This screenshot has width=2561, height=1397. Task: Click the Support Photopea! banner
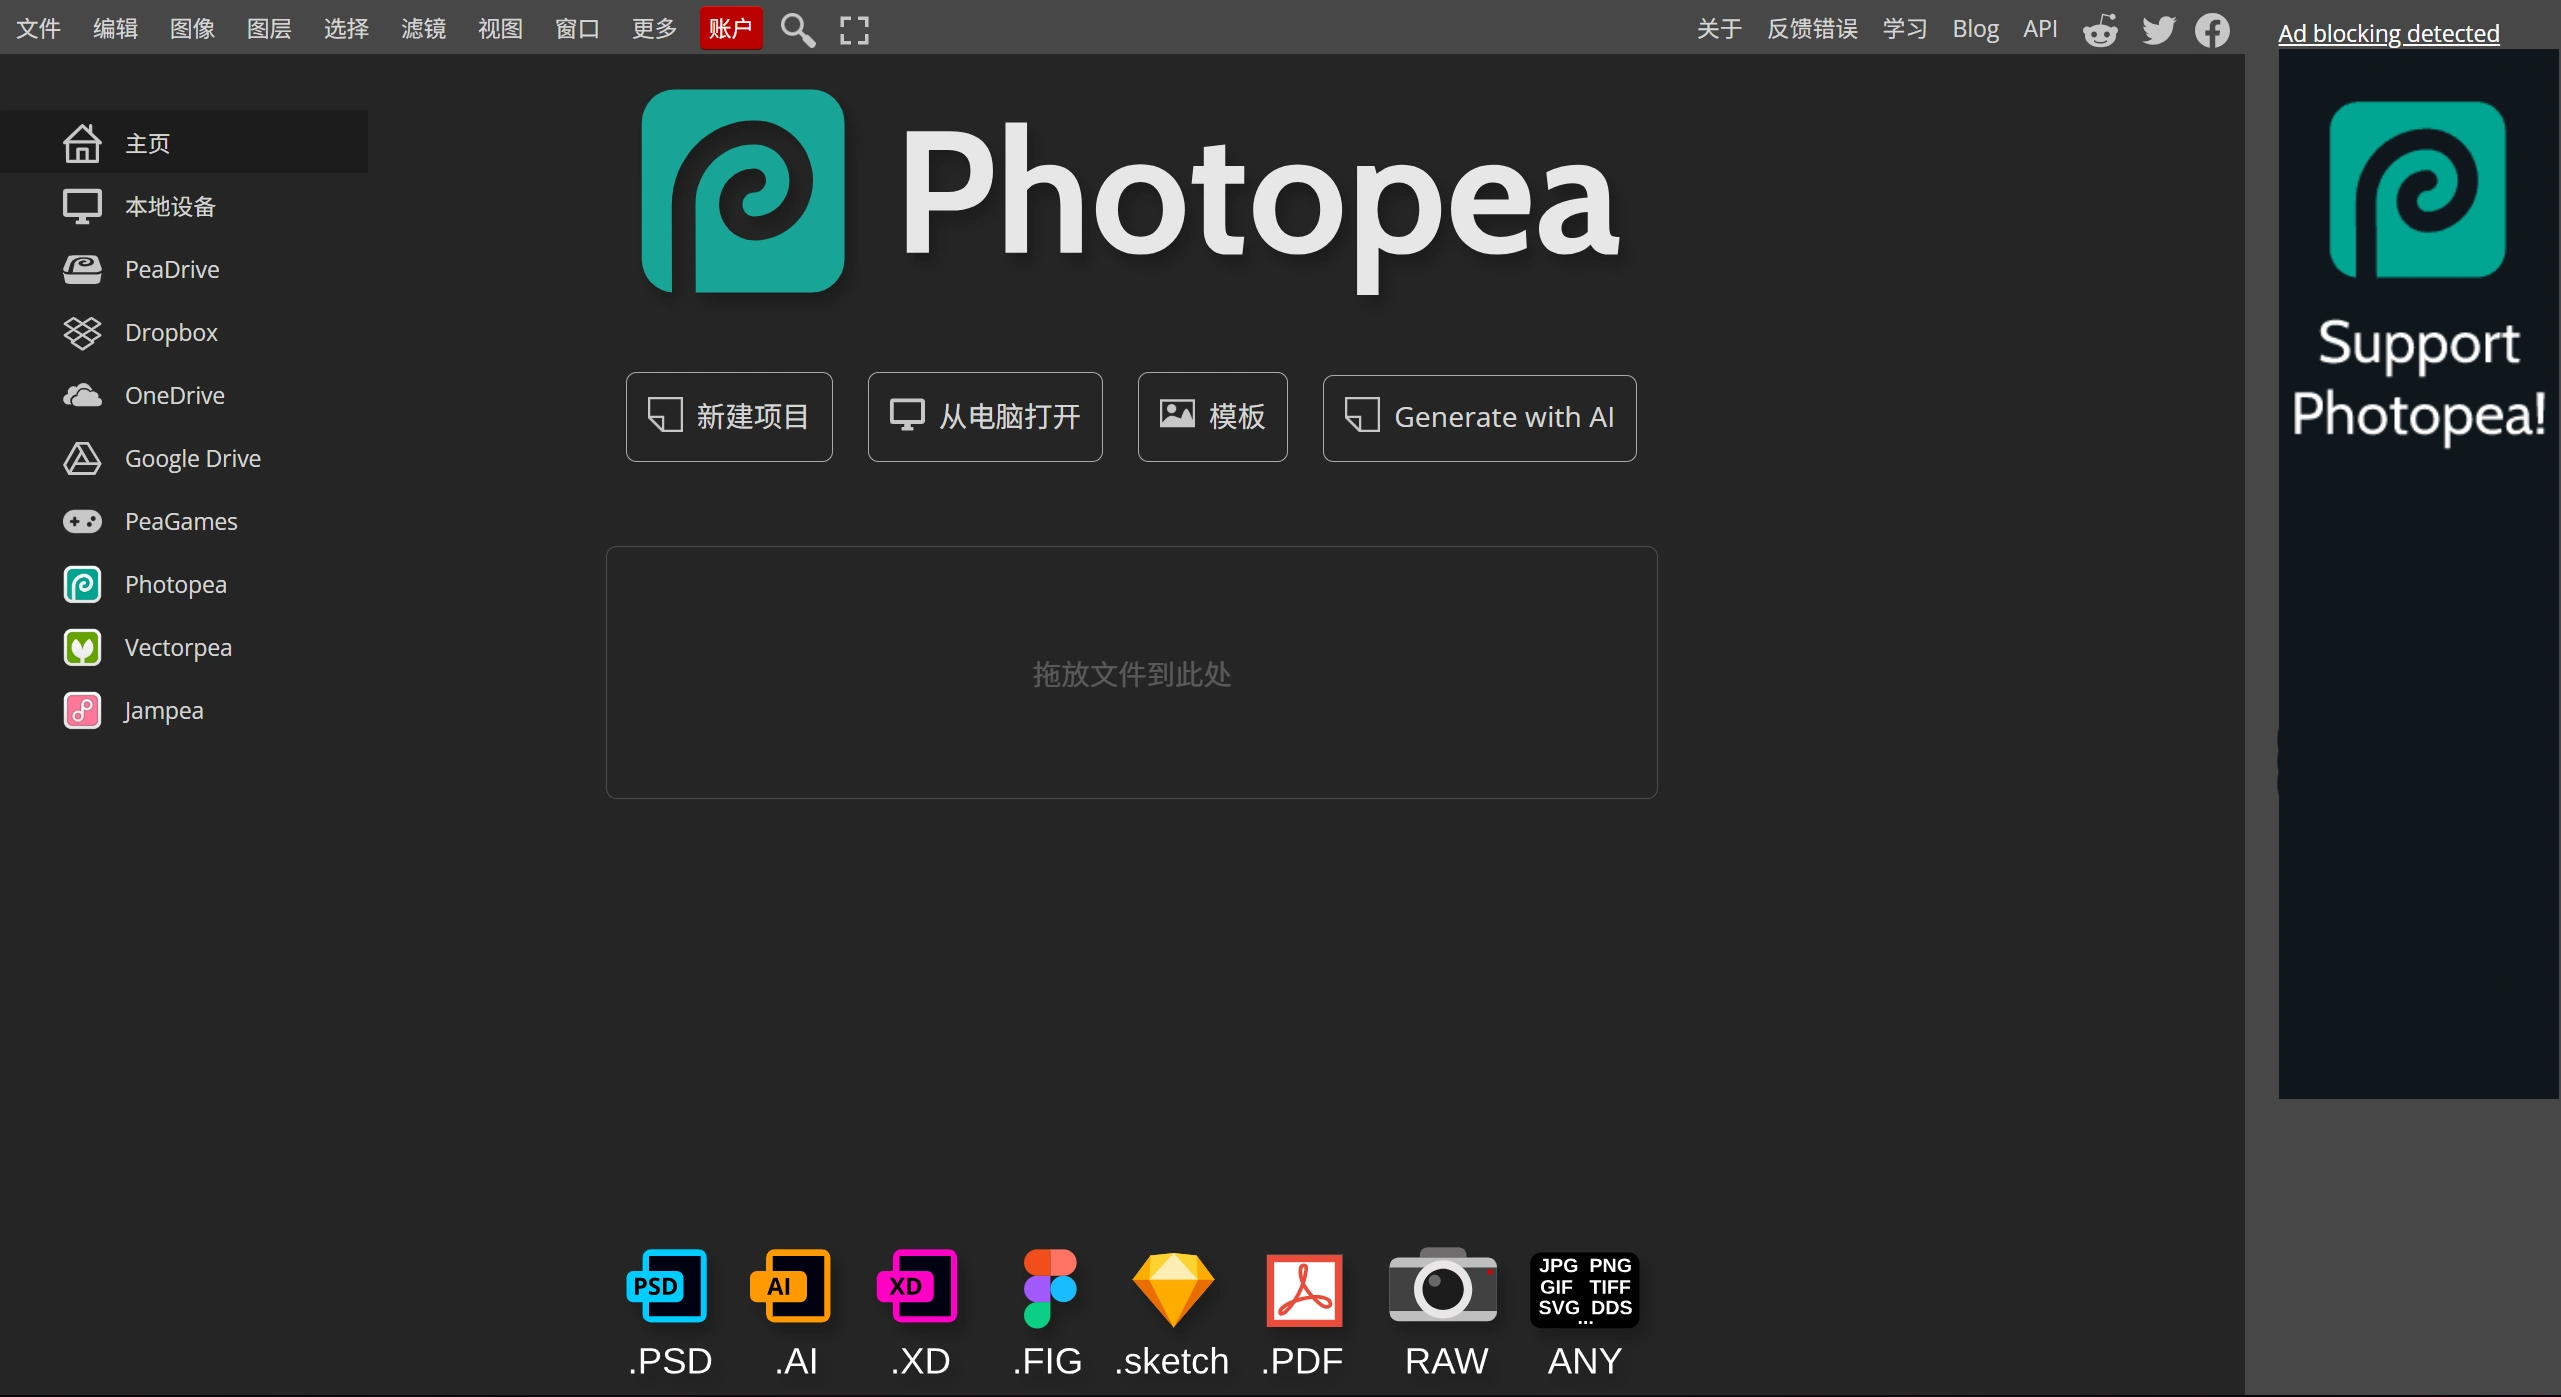point(2418,574)
